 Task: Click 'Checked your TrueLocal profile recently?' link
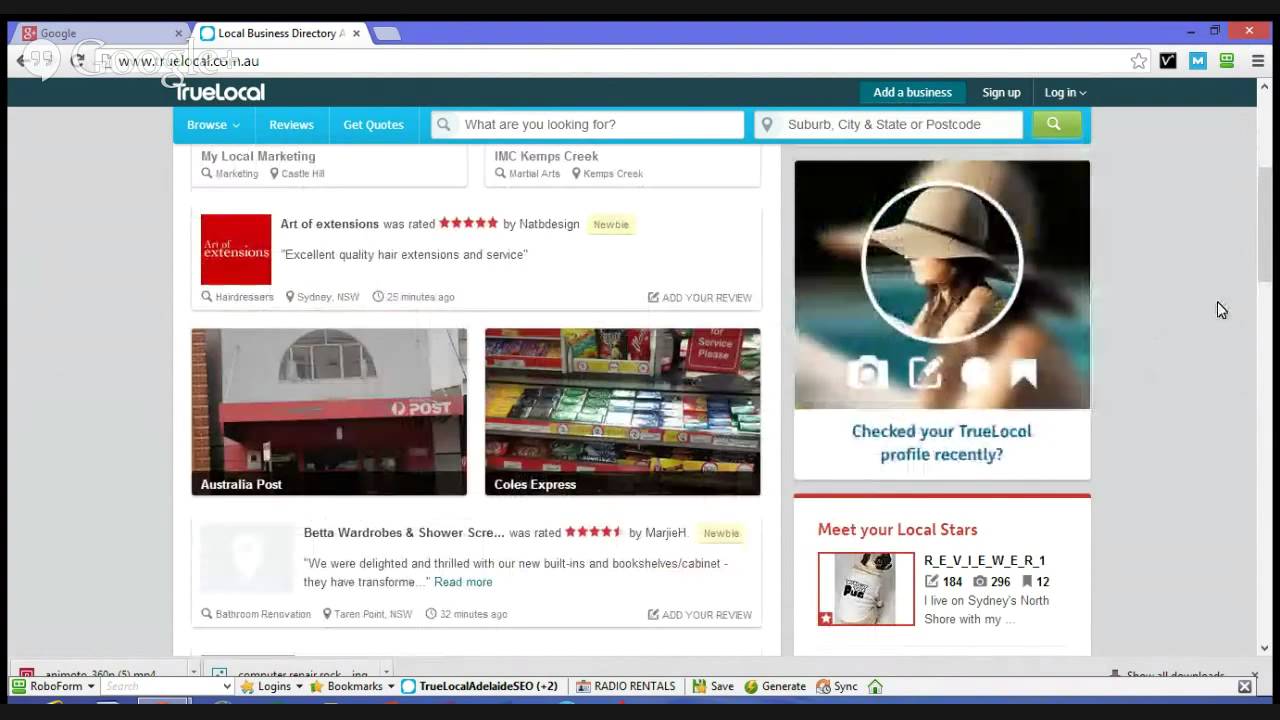click(941, 443)
